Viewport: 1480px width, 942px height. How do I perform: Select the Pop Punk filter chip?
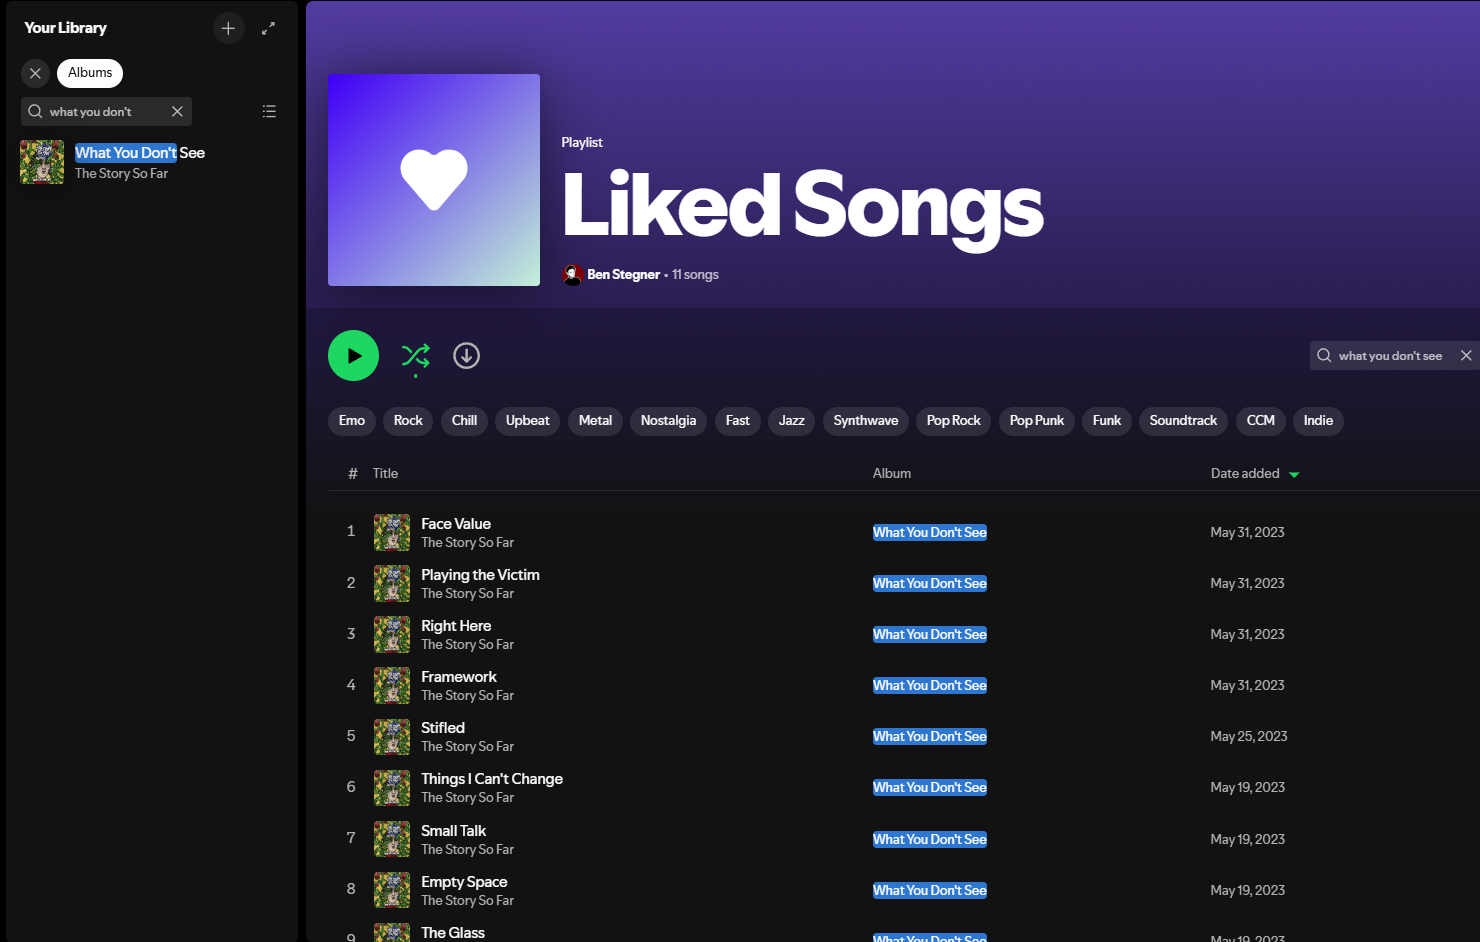[x=1036, y=421]
